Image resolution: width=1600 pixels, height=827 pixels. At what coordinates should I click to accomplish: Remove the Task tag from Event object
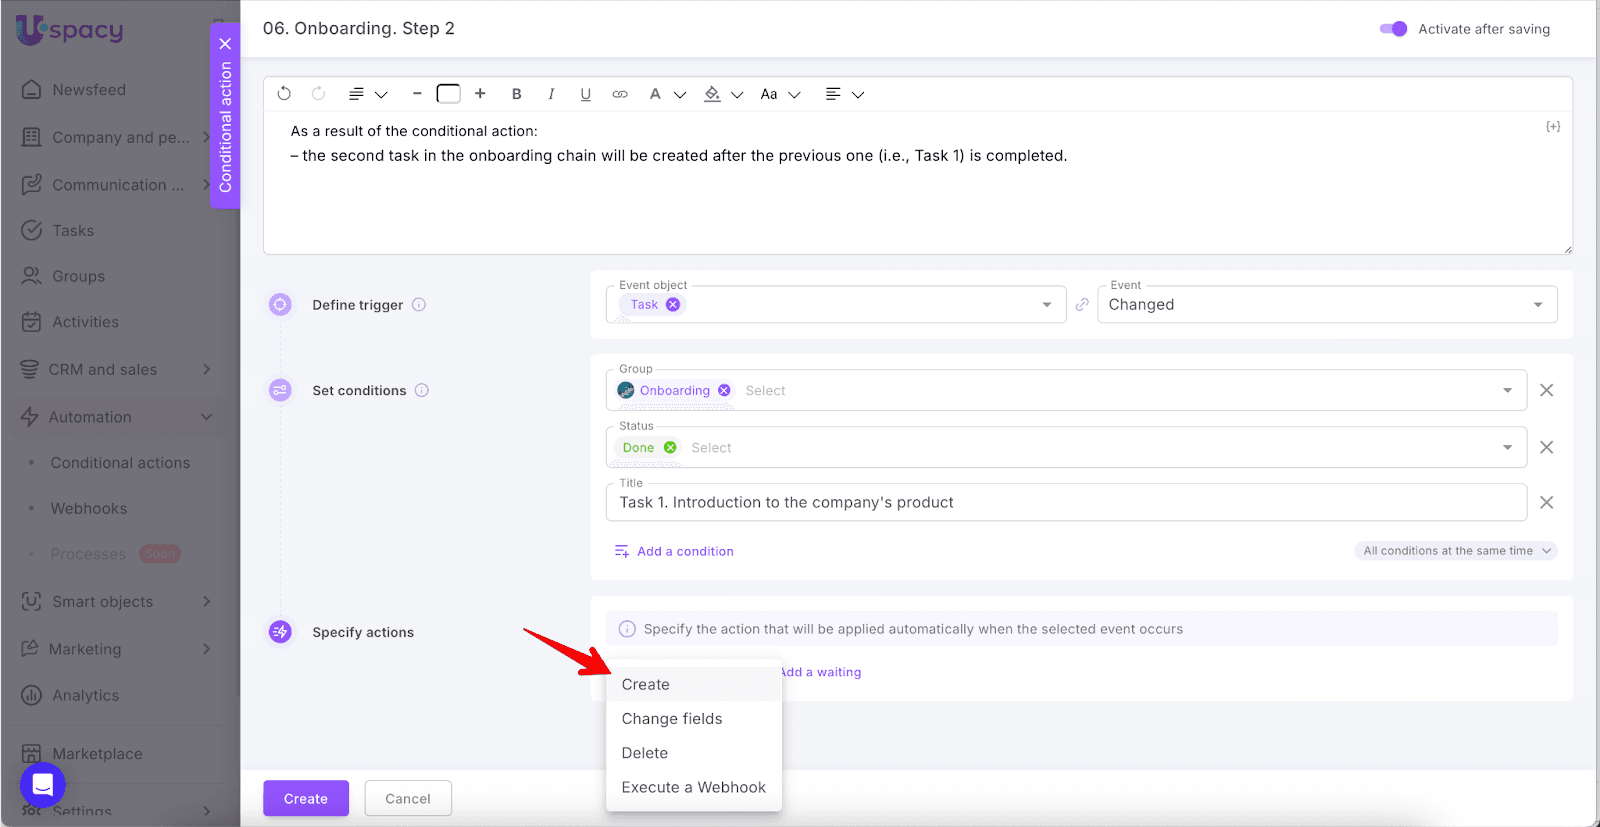tap(673, 305)
